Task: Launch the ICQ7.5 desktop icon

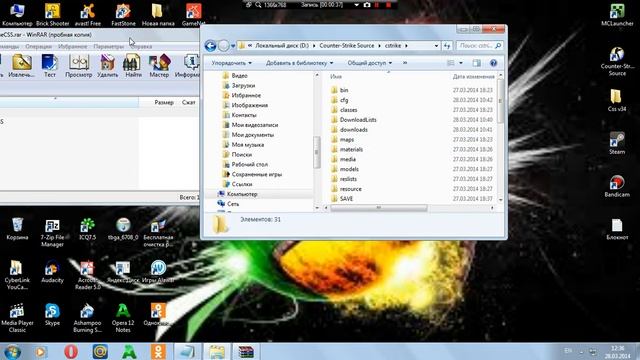Action: [x=87, y=229]
